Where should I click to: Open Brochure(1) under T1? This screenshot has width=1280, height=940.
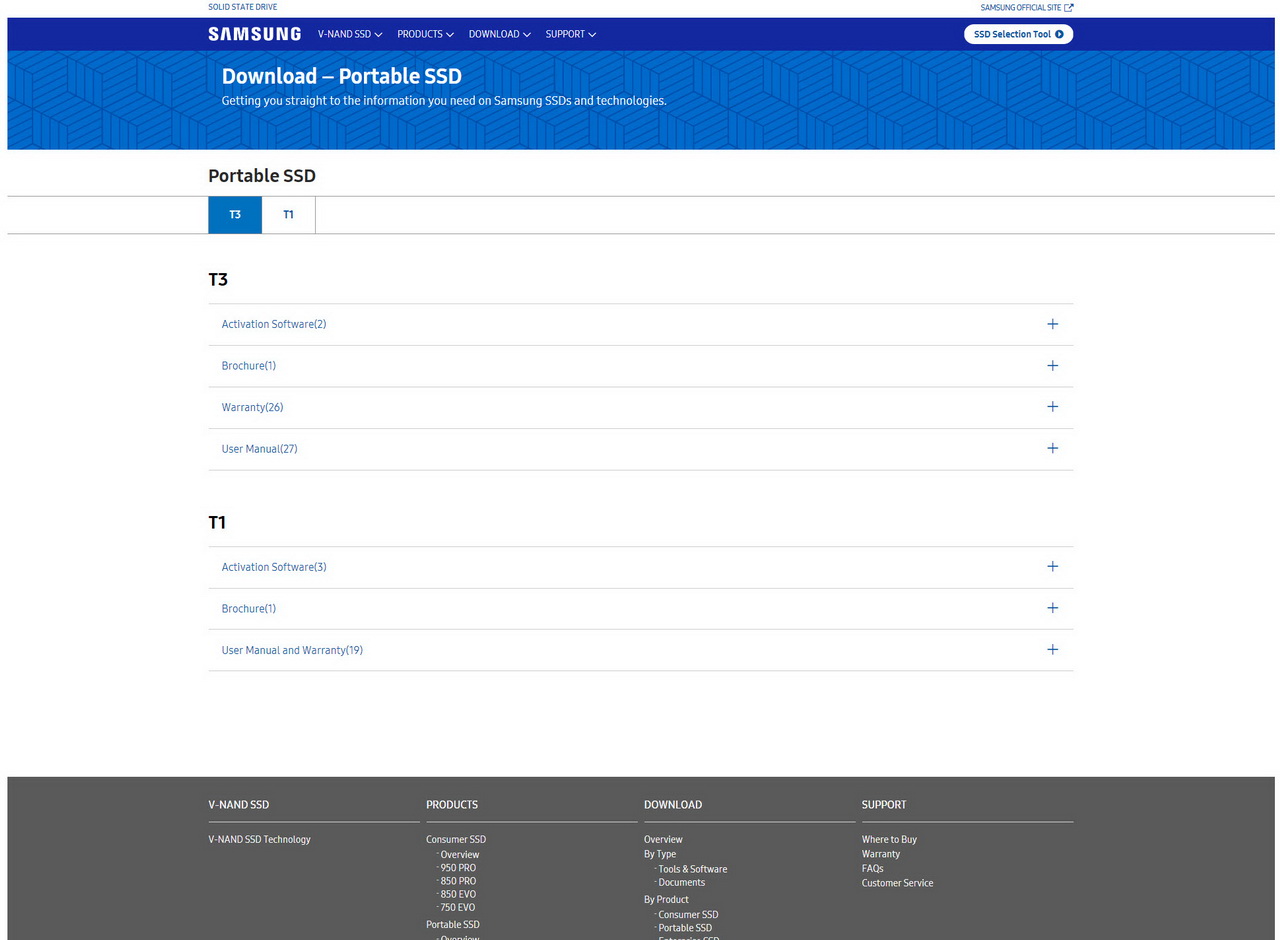[249, 608]
